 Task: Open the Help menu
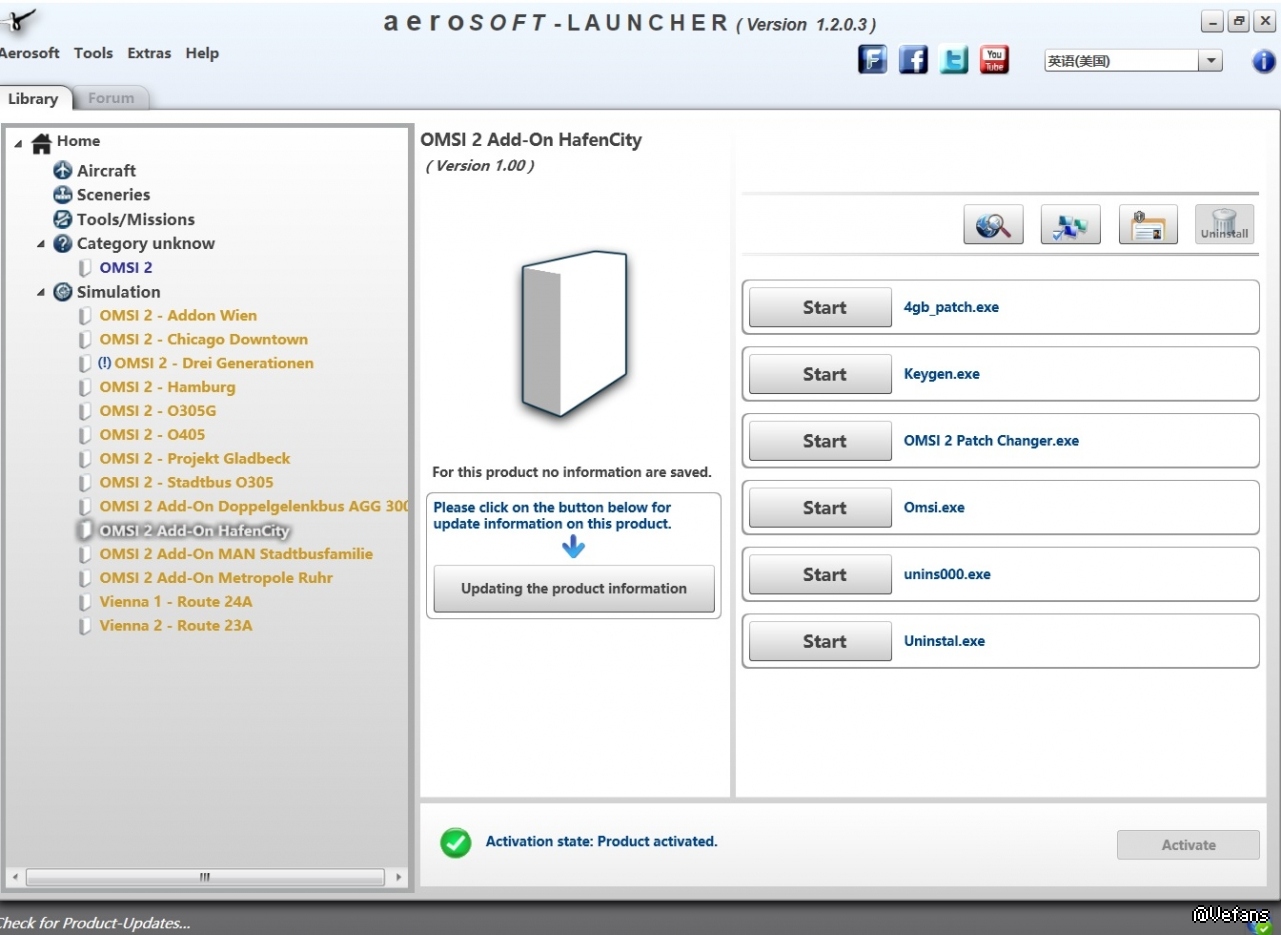click(x=202, y=53)
